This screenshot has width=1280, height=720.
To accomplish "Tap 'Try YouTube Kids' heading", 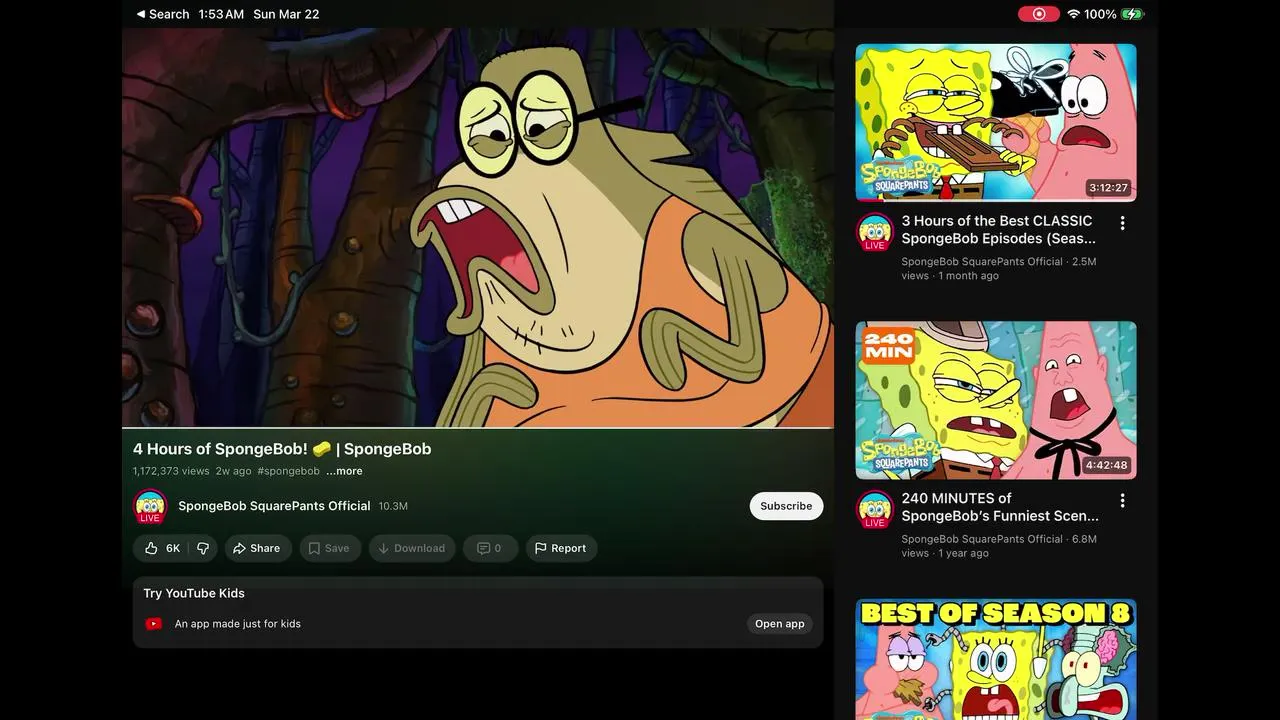I will 194,593.
